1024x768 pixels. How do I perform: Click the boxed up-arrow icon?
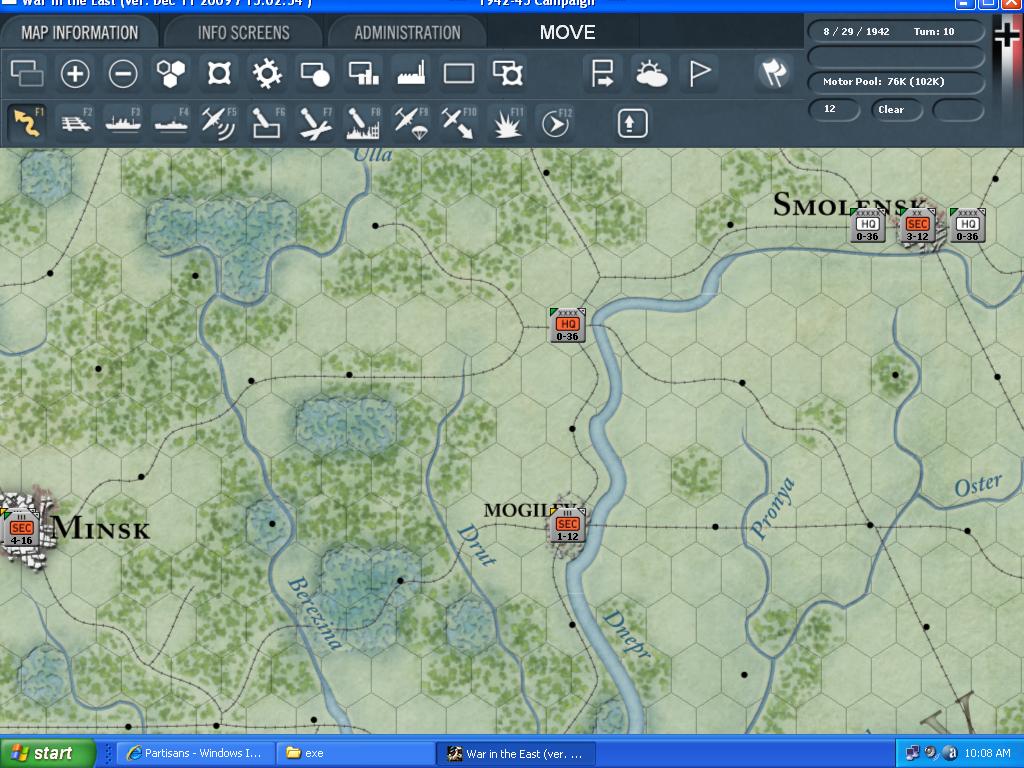[631, 123]
